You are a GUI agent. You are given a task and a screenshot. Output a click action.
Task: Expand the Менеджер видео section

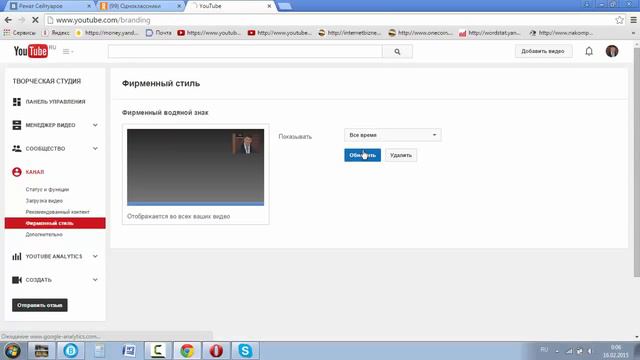pos(95,125)
